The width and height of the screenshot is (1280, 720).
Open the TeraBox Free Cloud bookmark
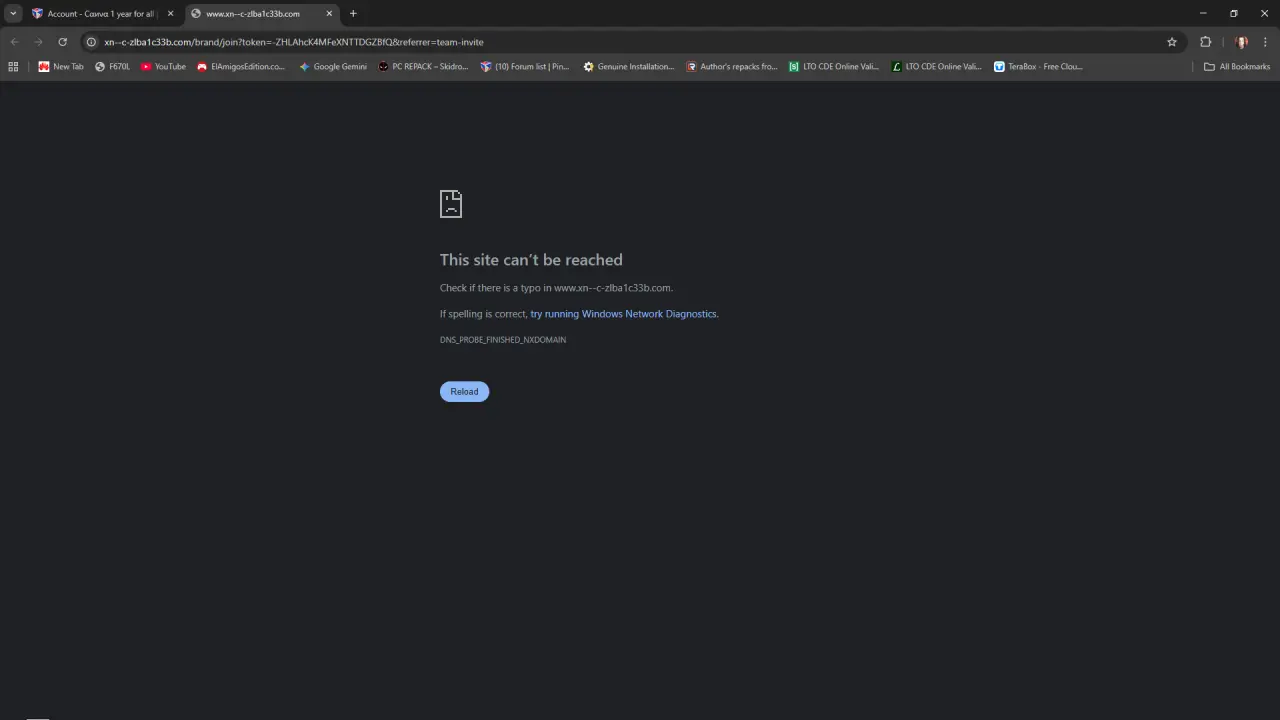1038,67
